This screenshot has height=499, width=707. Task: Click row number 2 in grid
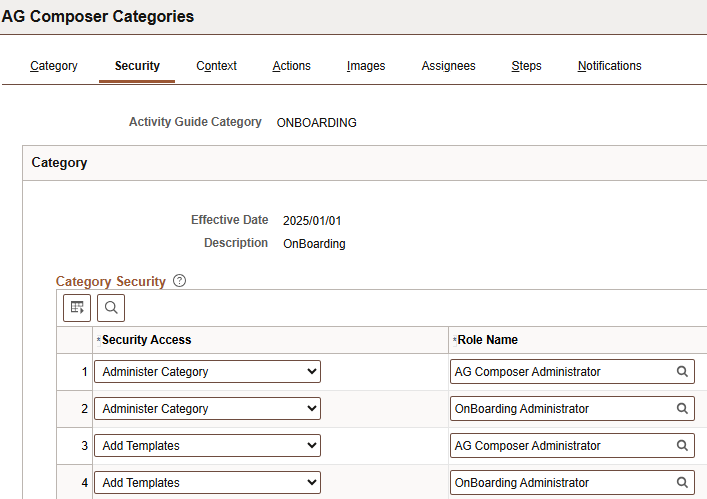pyautogui.click(x=84, y=409)
